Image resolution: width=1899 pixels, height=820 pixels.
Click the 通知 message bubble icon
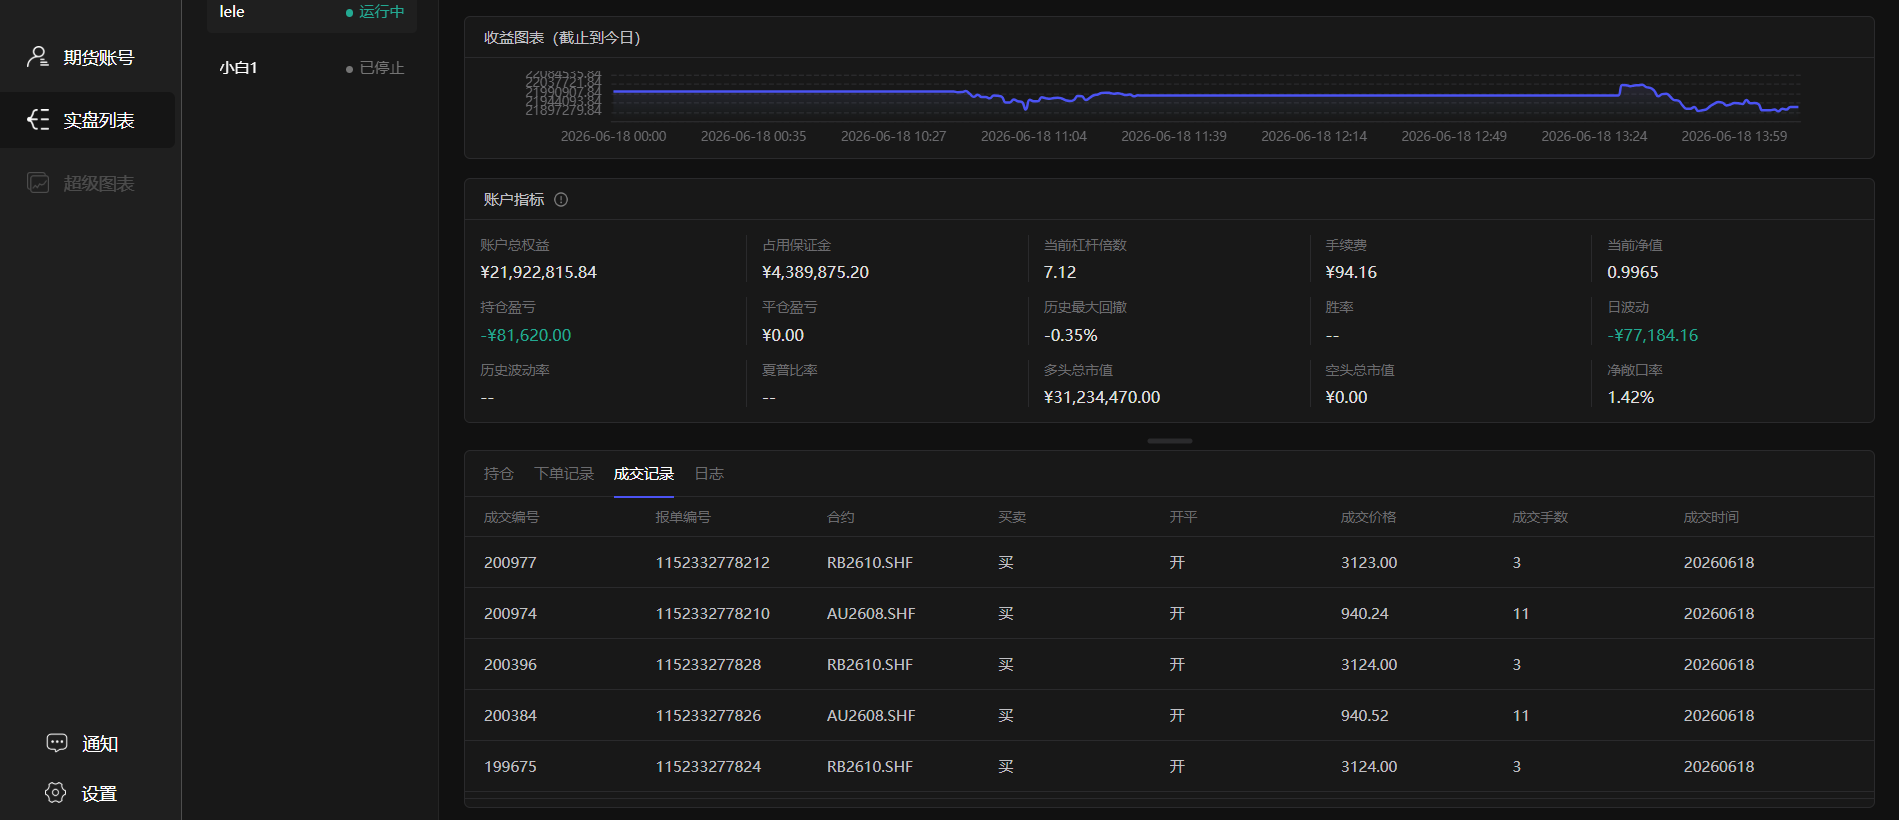(57, 743)
